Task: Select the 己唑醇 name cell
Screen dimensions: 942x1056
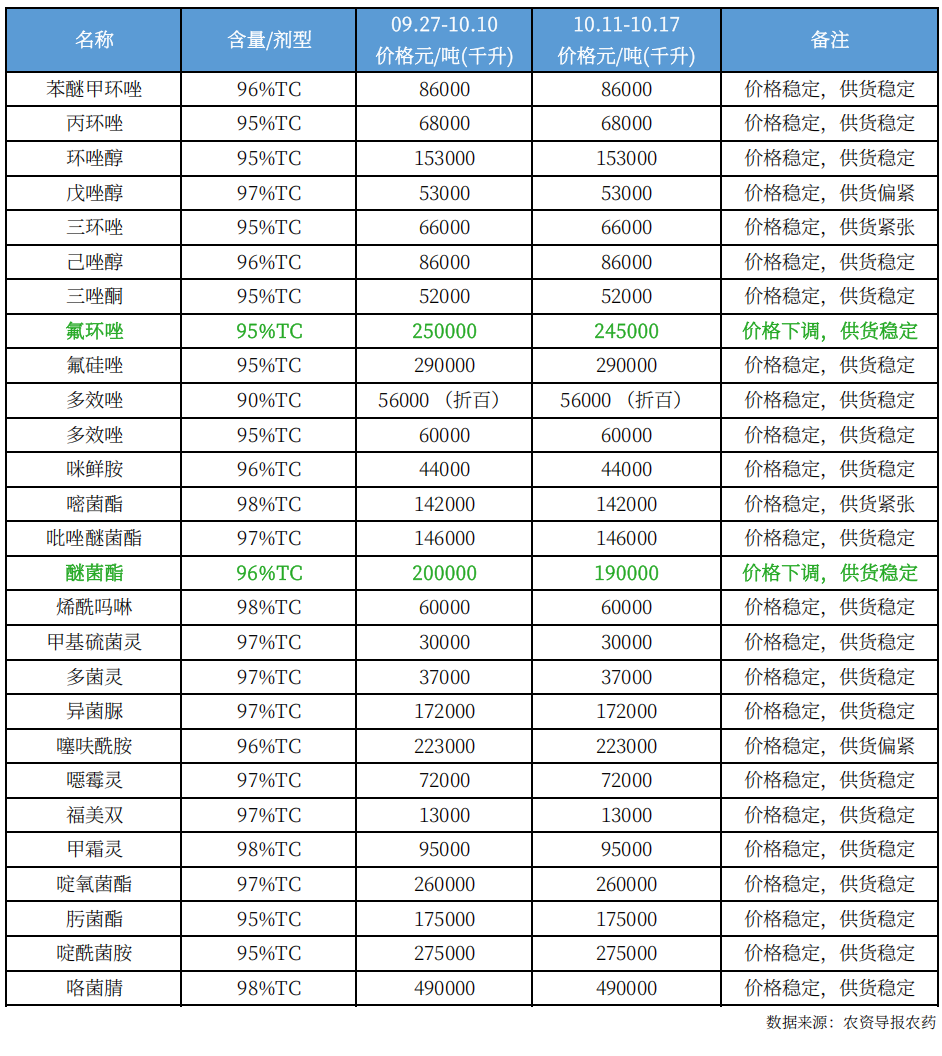Action: coord(94,262)
